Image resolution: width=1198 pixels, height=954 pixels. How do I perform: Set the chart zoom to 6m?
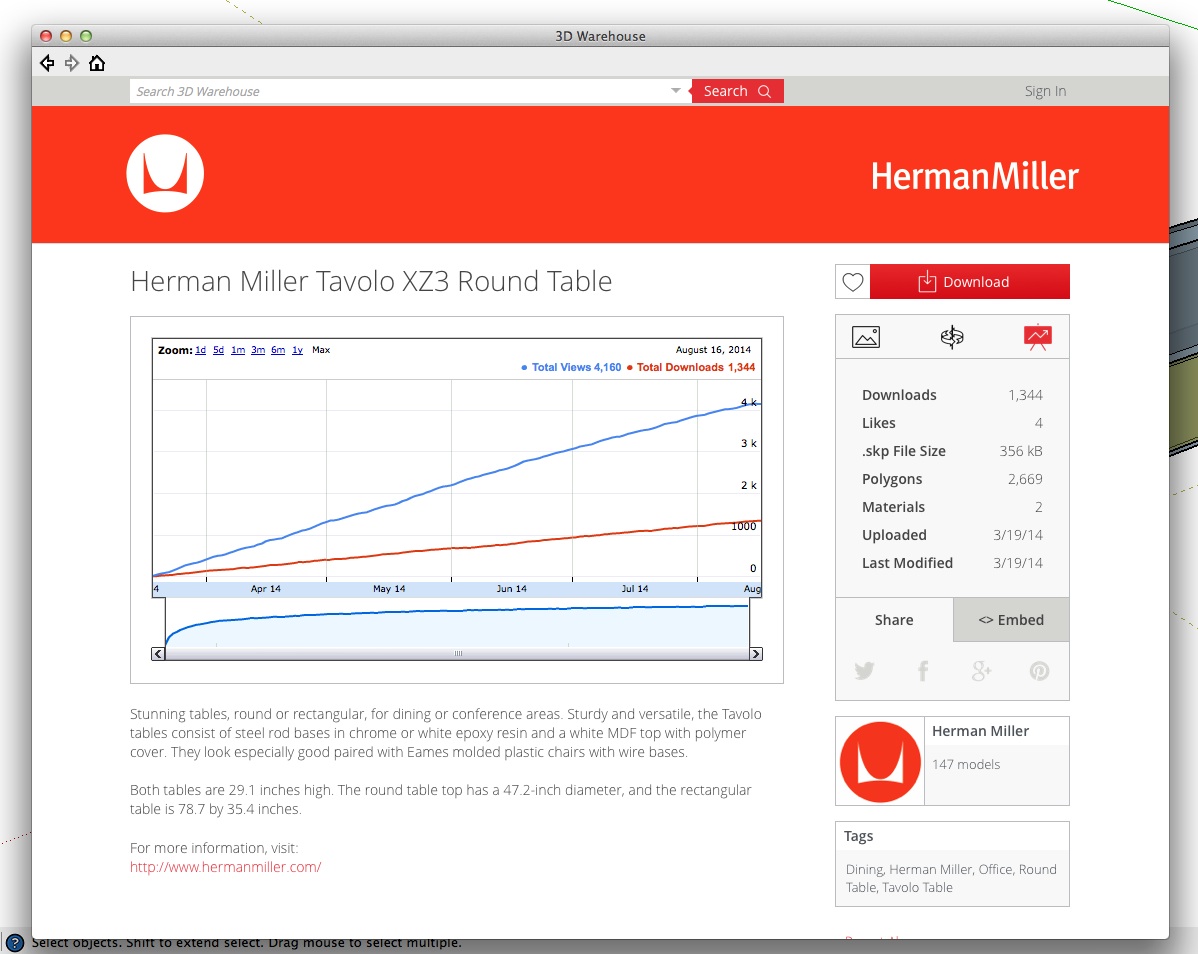278,350
